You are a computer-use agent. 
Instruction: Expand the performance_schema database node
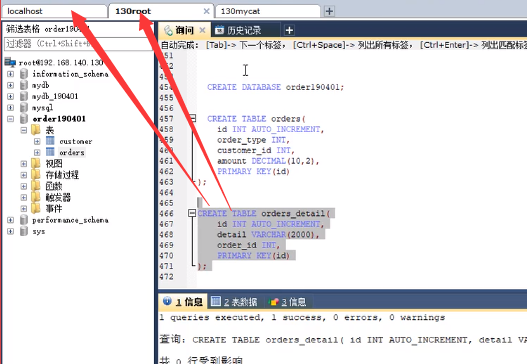pyautogui.click(x=10, y=220)
